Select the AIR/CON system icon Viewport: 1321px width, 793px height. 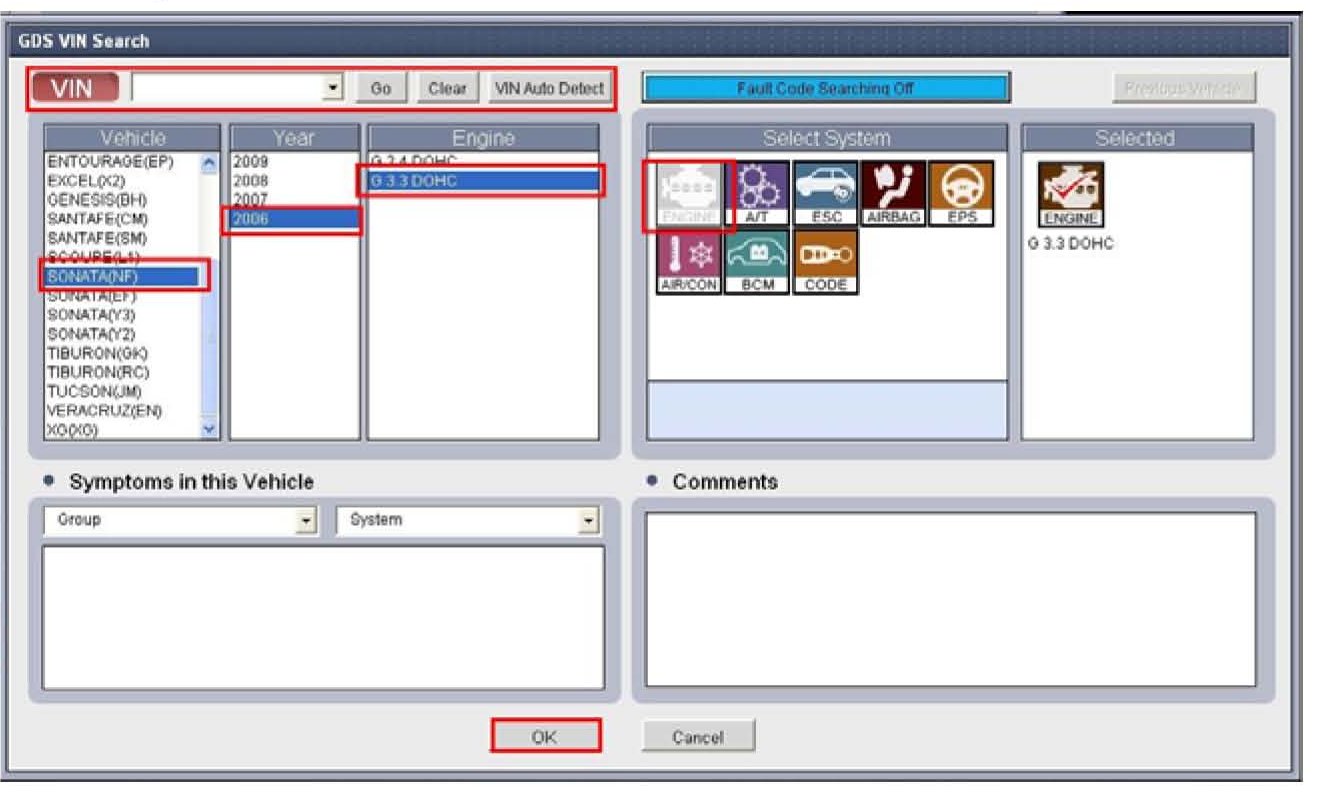(688, 262)
